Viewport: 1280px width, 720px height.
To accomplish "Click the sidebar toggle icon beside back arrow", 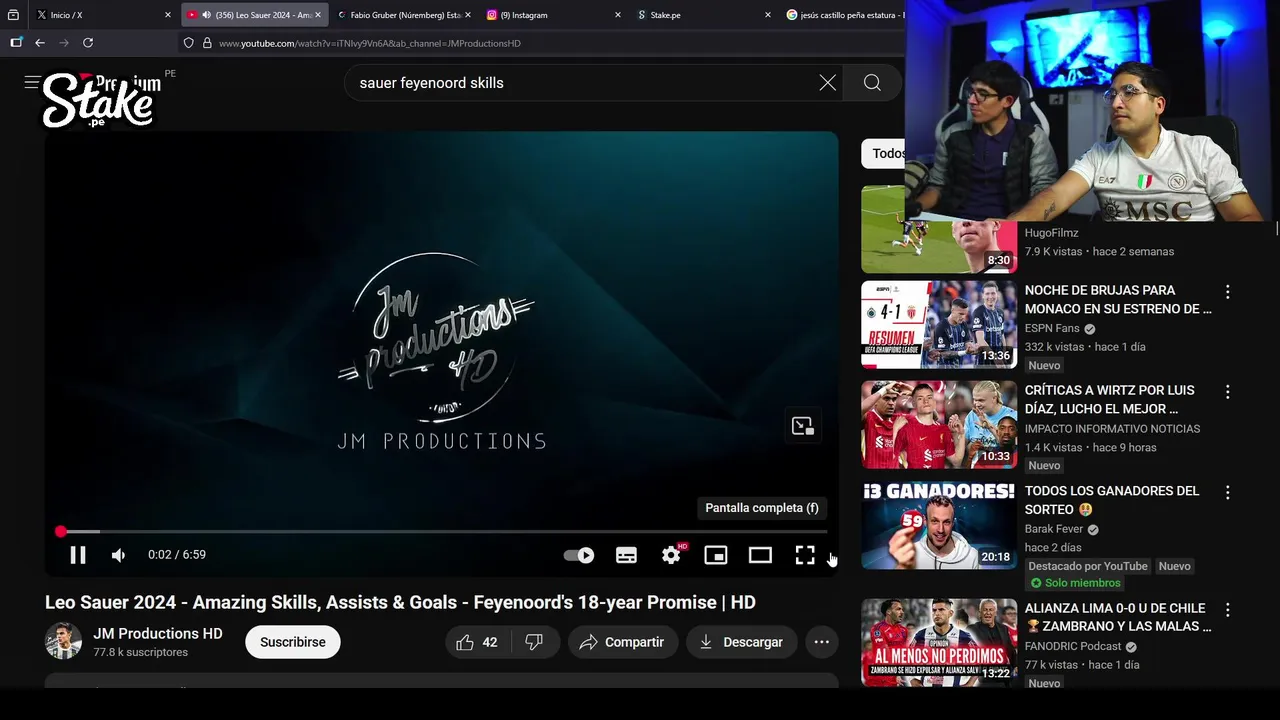I will (16, 43).
